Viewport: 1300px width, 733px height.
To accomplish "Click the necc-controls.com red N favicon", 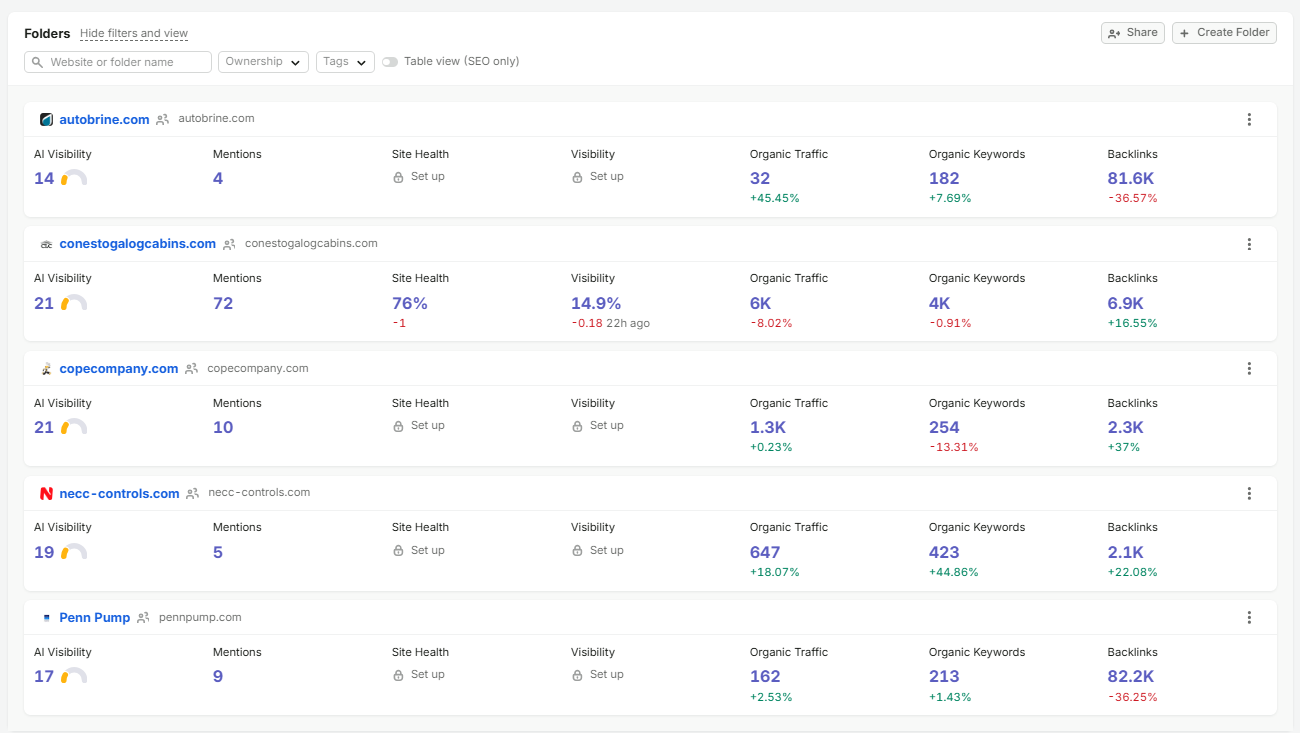I will 46,493.
